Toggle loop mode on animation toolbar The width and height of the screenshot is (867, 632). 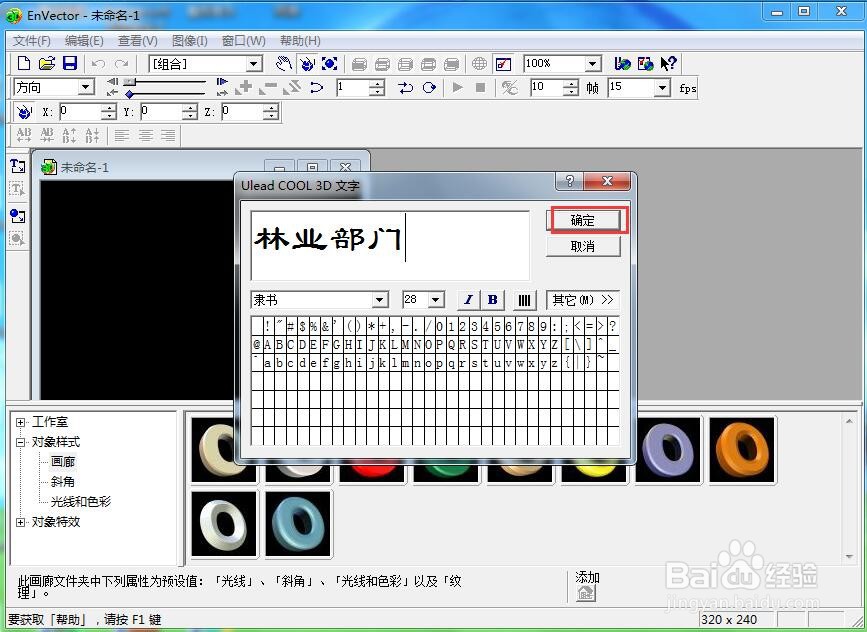pyautogui.click(x=405, y=87)
